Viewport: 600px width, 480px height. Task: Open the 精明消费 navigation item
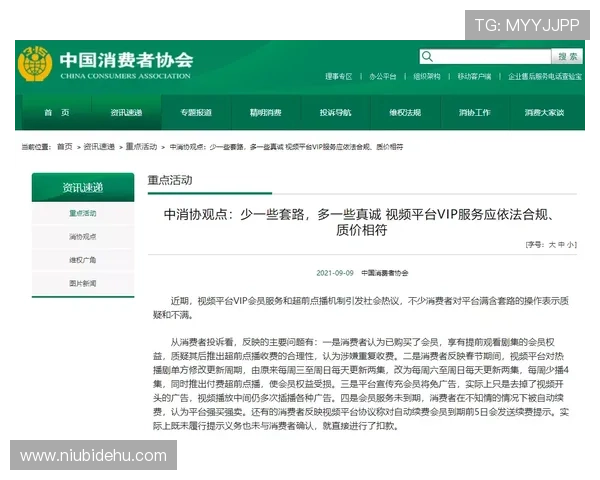[x=266, y=113]
